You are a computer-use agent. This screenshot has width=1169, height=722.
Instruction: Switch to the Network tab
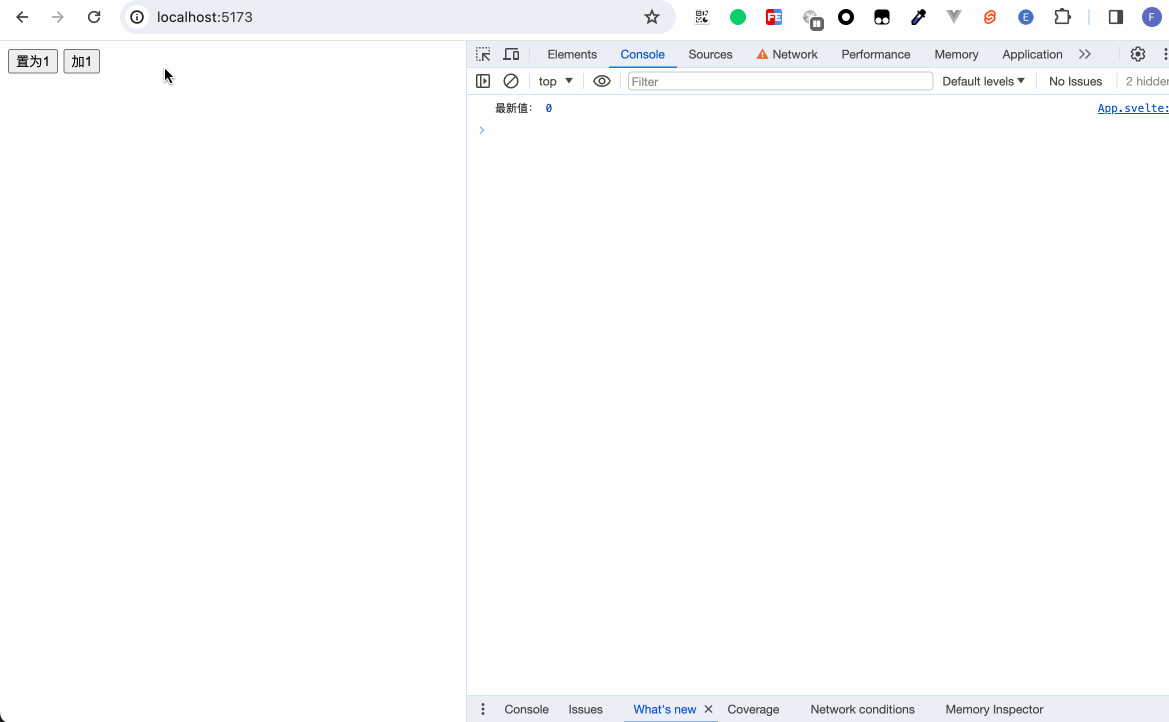787,54
